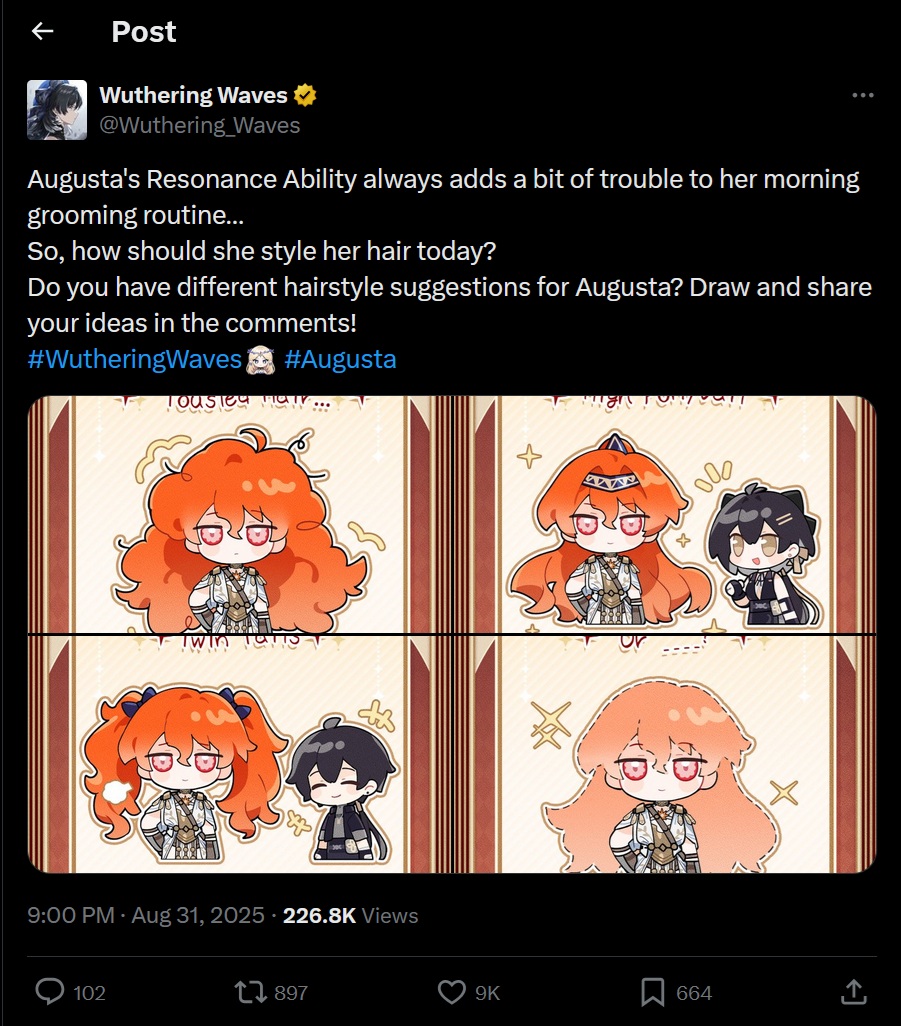
Task: Click the reply speech bubble icon
Action: point(50,992)
